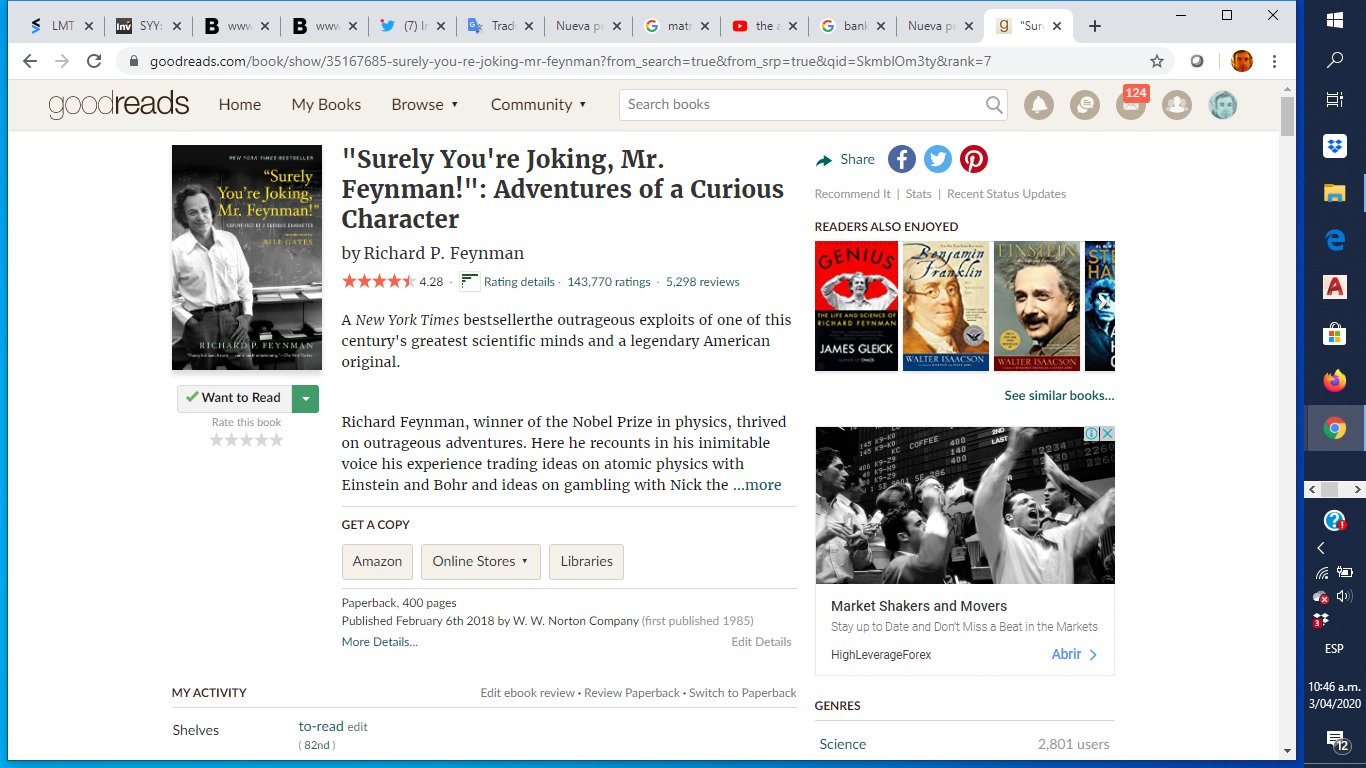
Task: Open Windows action center notifications
Action: (x=1336, y=740)
